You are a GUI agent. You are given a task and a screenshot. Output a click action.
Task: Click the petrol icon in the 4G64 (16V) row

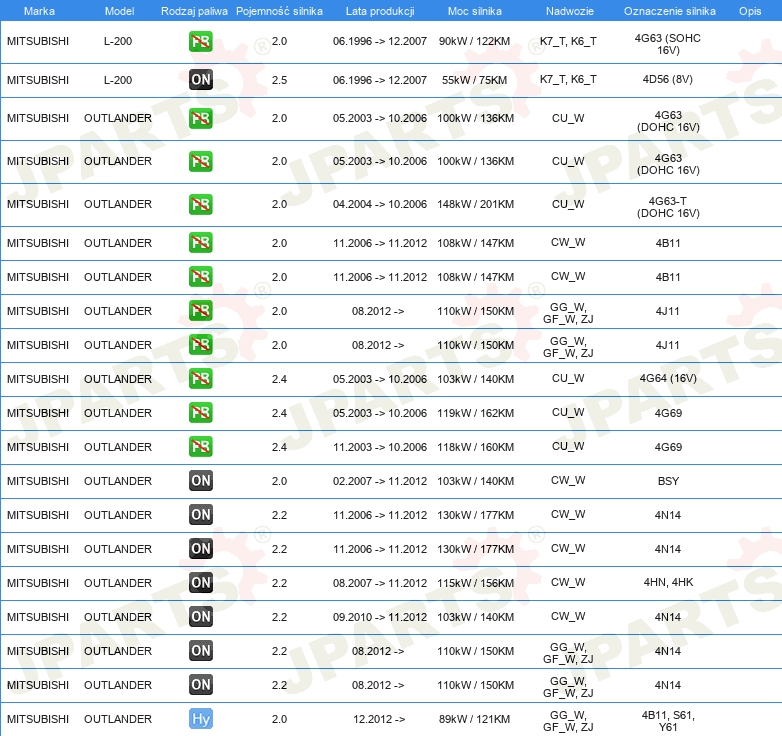tap(201, 378)
